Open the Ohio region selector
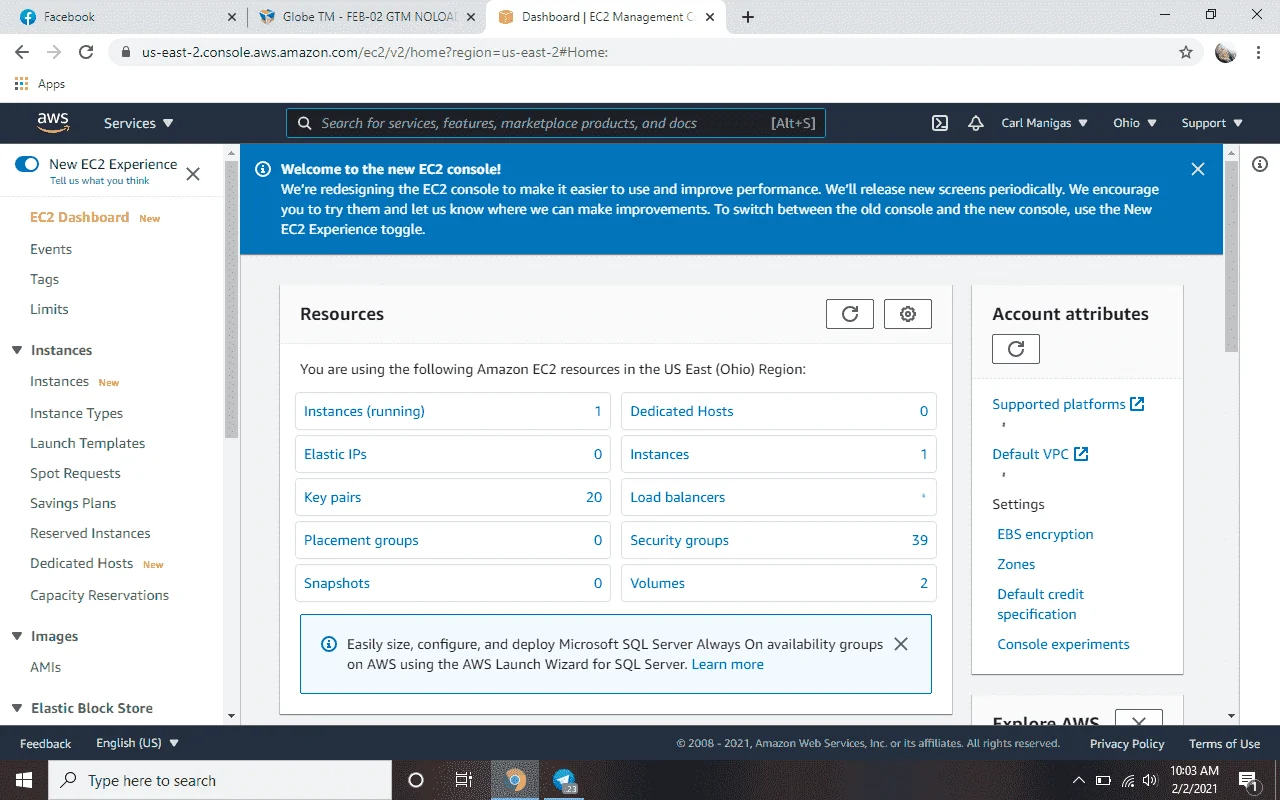Image resolution: width=1280 pixels, height=800 pixels. click(x=1135, y=123)
